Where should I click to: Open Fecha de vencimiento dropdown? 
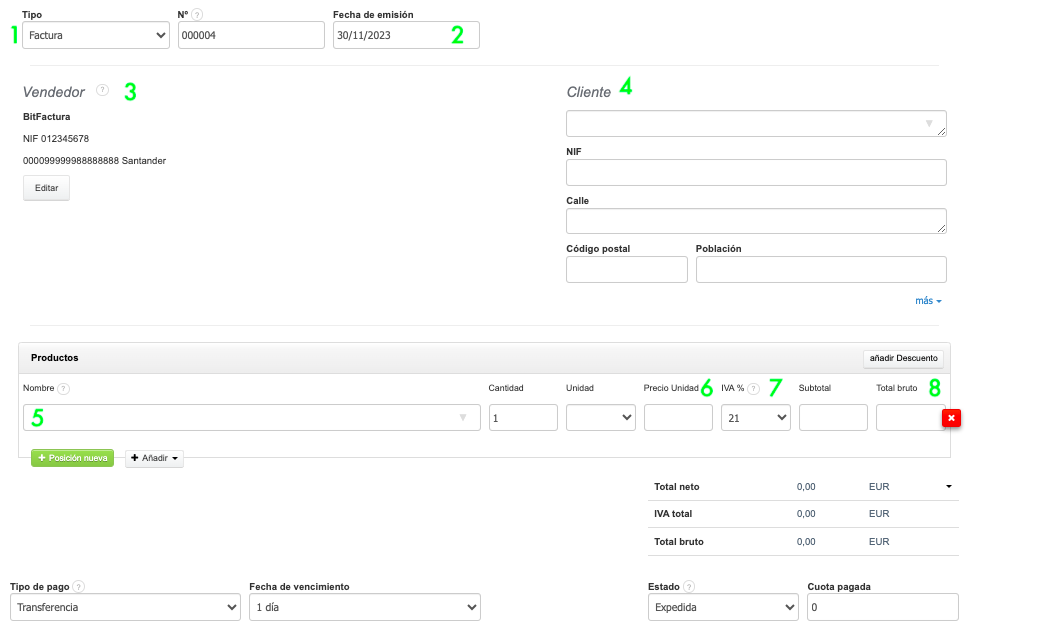point(364,607)
